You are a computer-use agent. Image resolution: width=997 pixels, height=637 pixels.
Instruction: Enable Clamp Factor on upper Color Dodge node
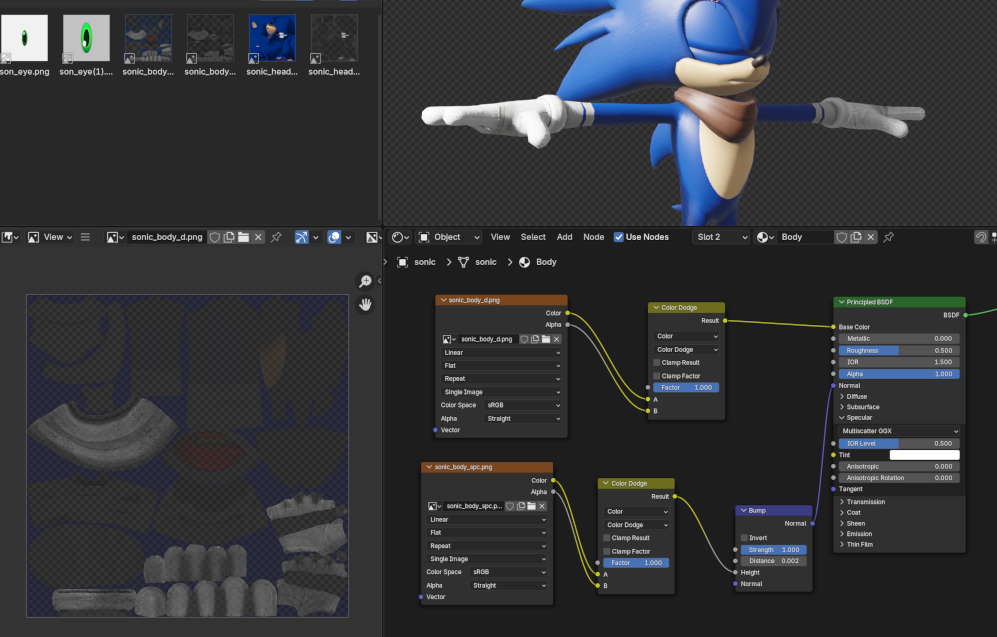coord(657,376)
